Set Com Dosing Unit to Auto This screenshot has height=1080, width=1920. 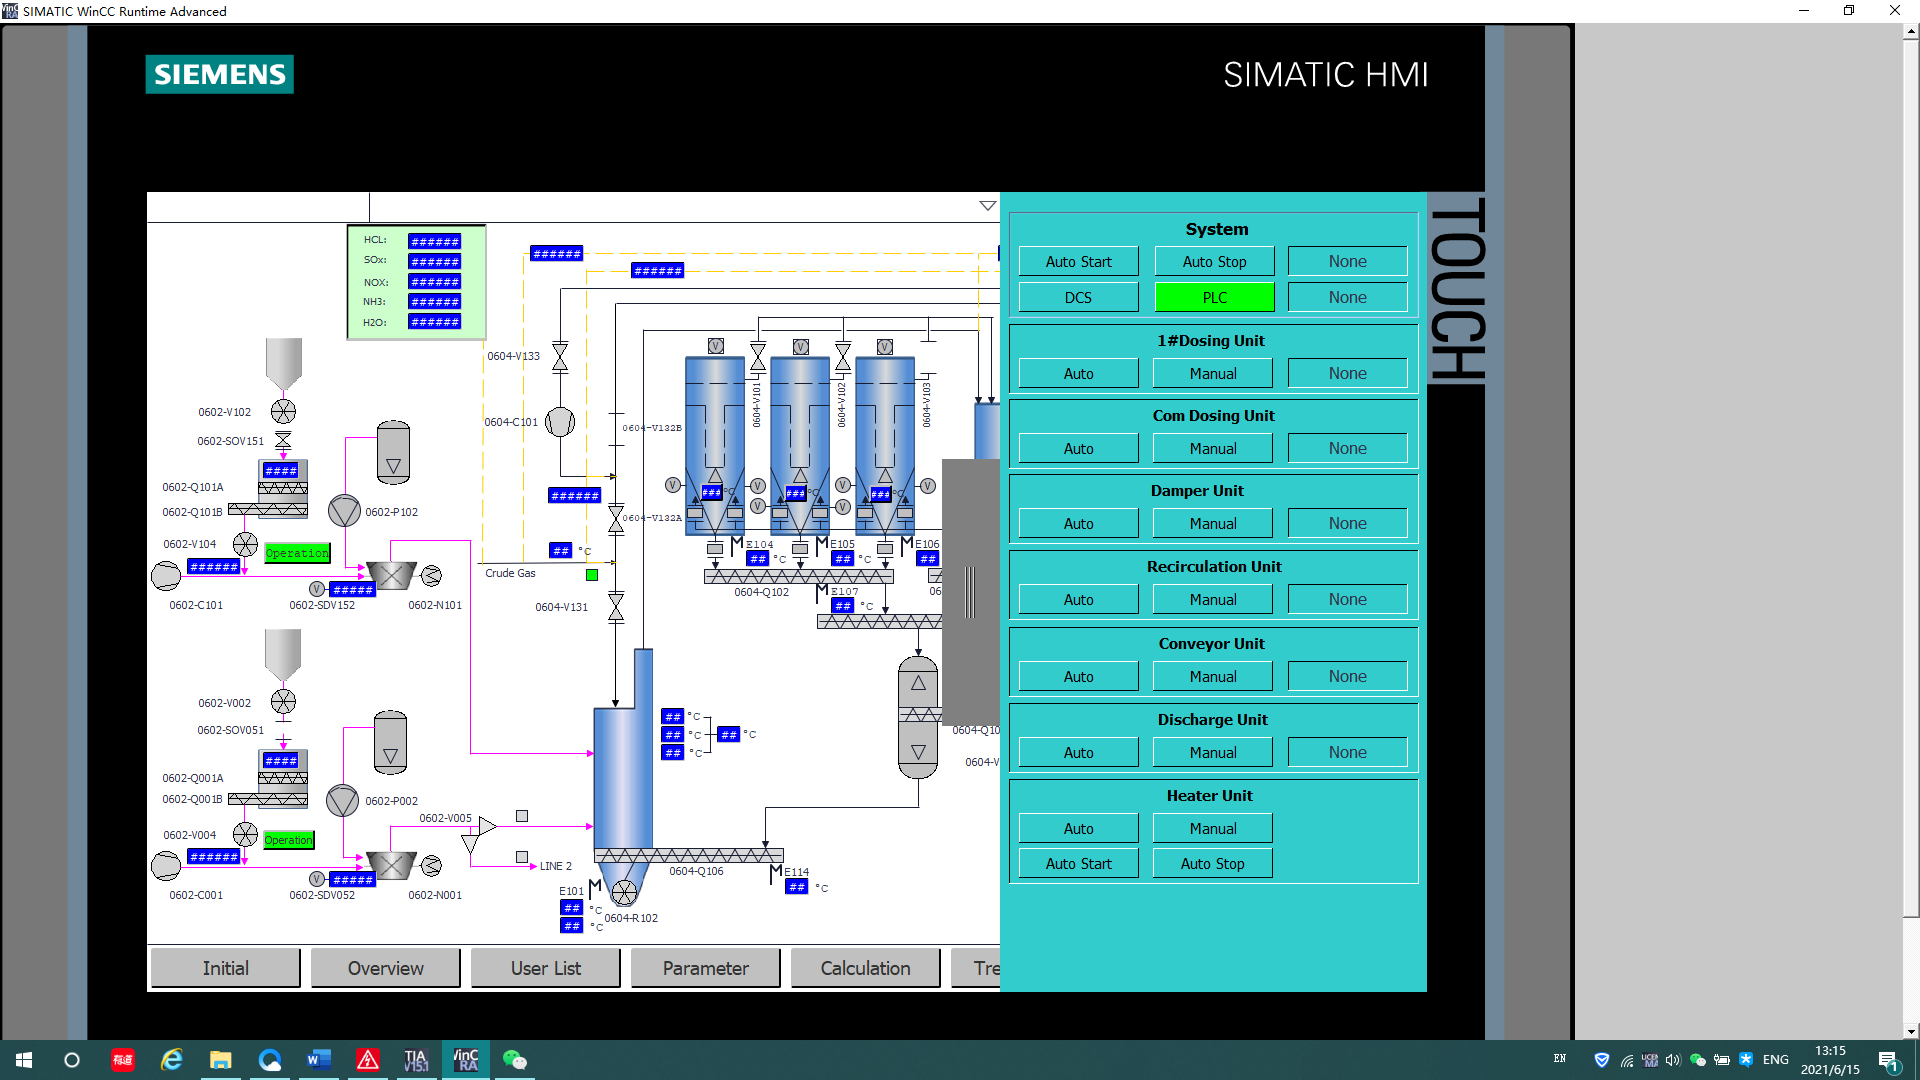(1078, 448)
